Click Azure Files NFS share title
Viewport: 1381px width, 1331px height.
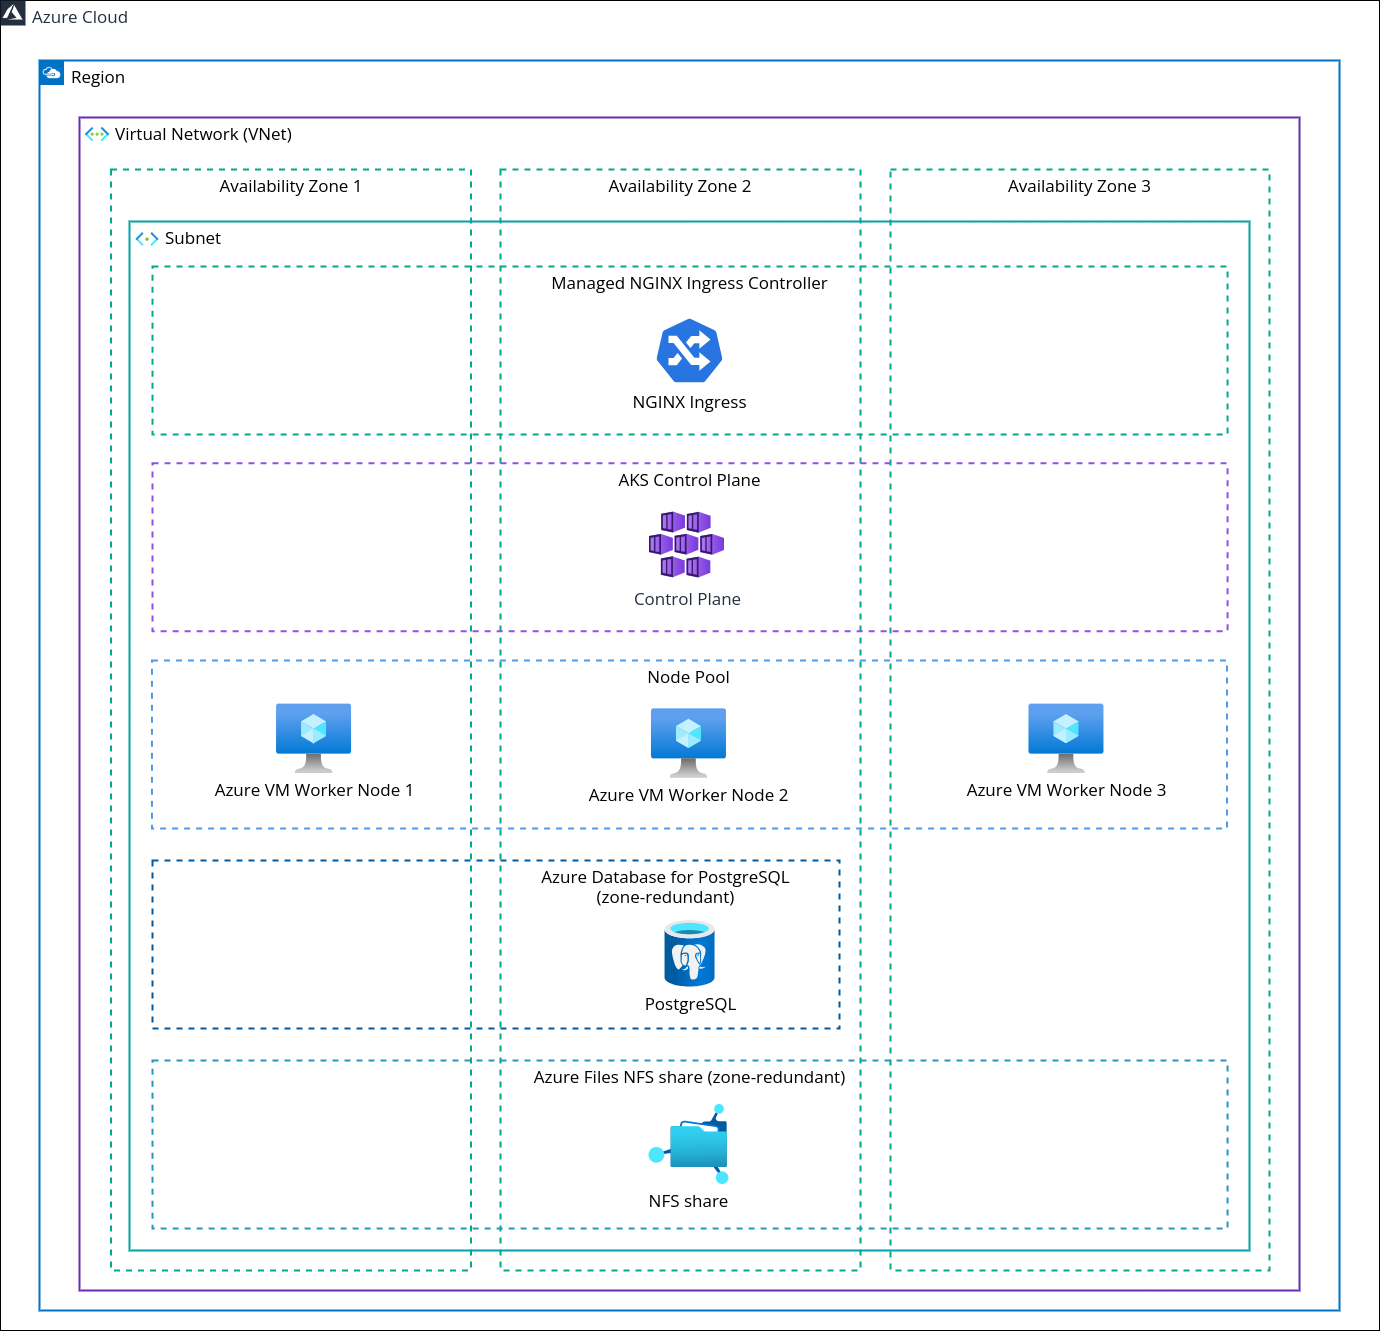689,1077
